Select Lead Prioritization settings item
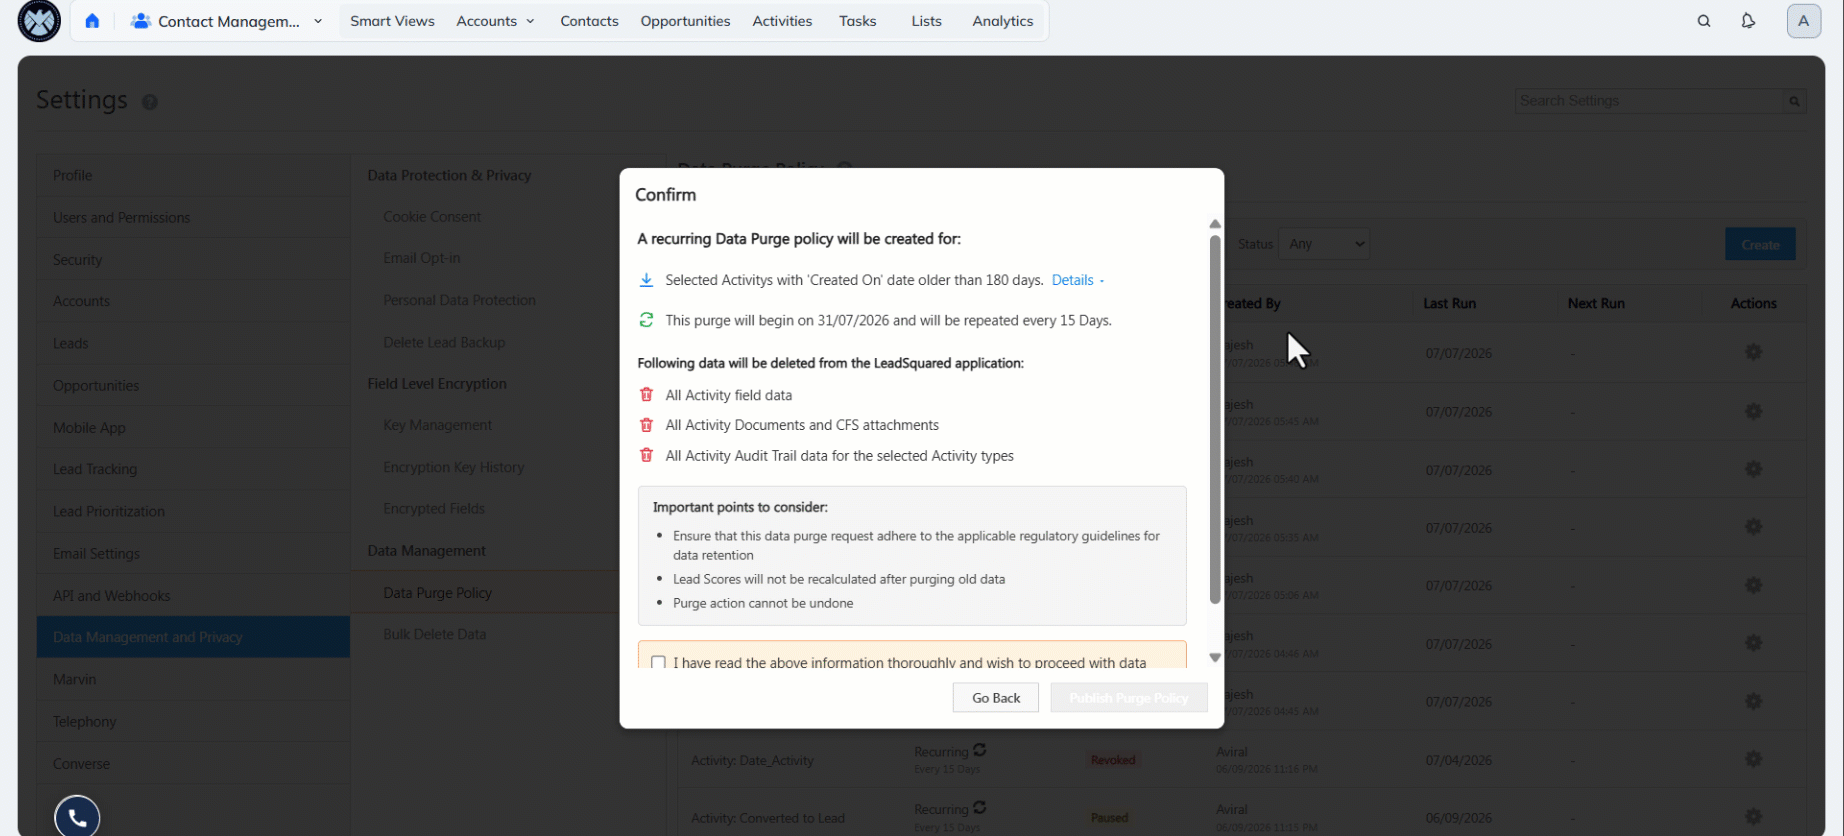The height and width of the screenshot is (836, 1844). [x=194, y=511]
